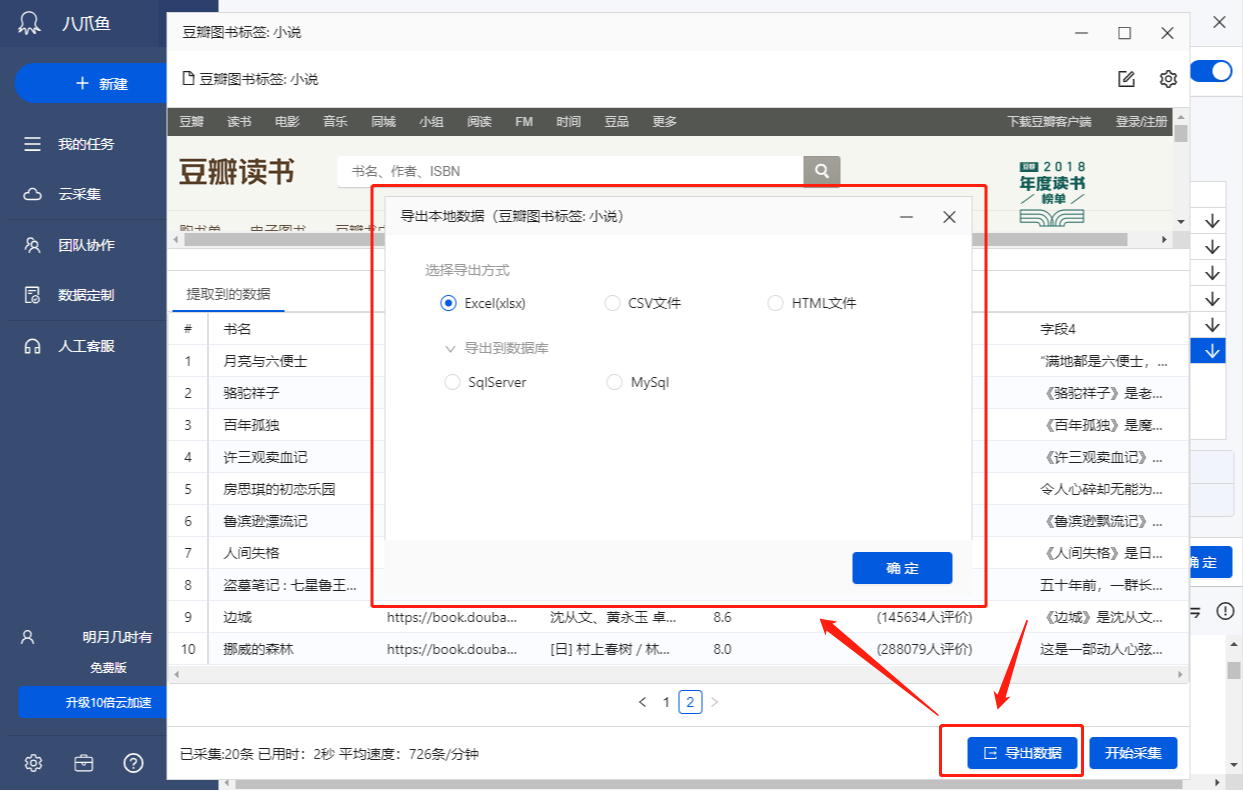Click the 2018 年度读书榜单 banner
Image resolution: width=1243 pixels, height=791 pixels.
pos(1052,194)
